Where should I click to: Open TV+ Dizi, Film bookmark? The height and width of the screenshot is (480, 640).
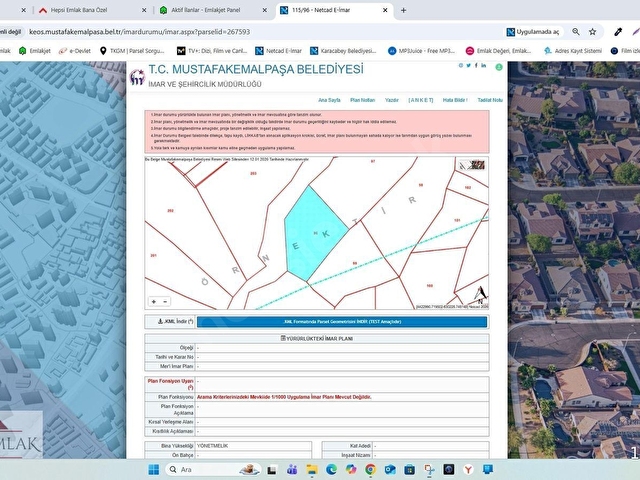212,51
